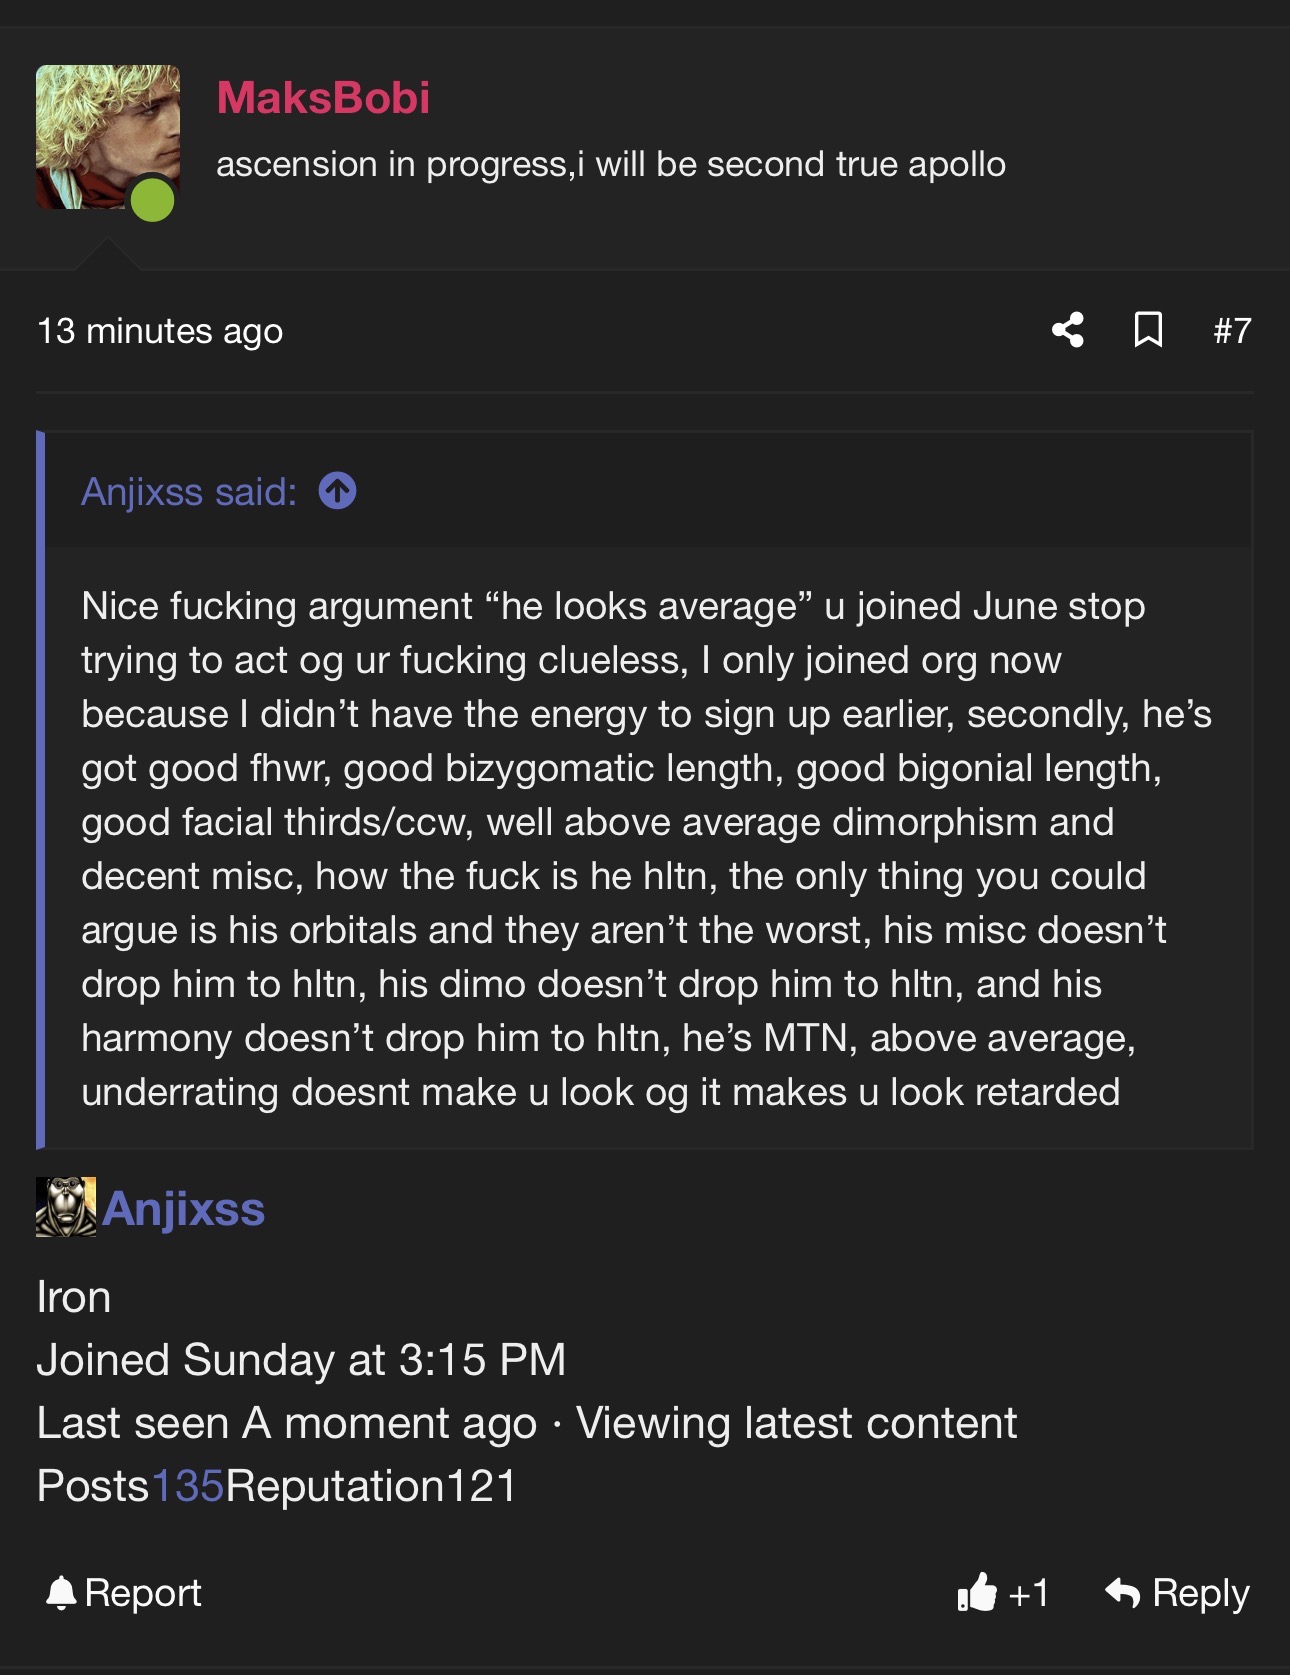Click the share post icon
The image size is (1290, 1675).
pos(1068,330)
